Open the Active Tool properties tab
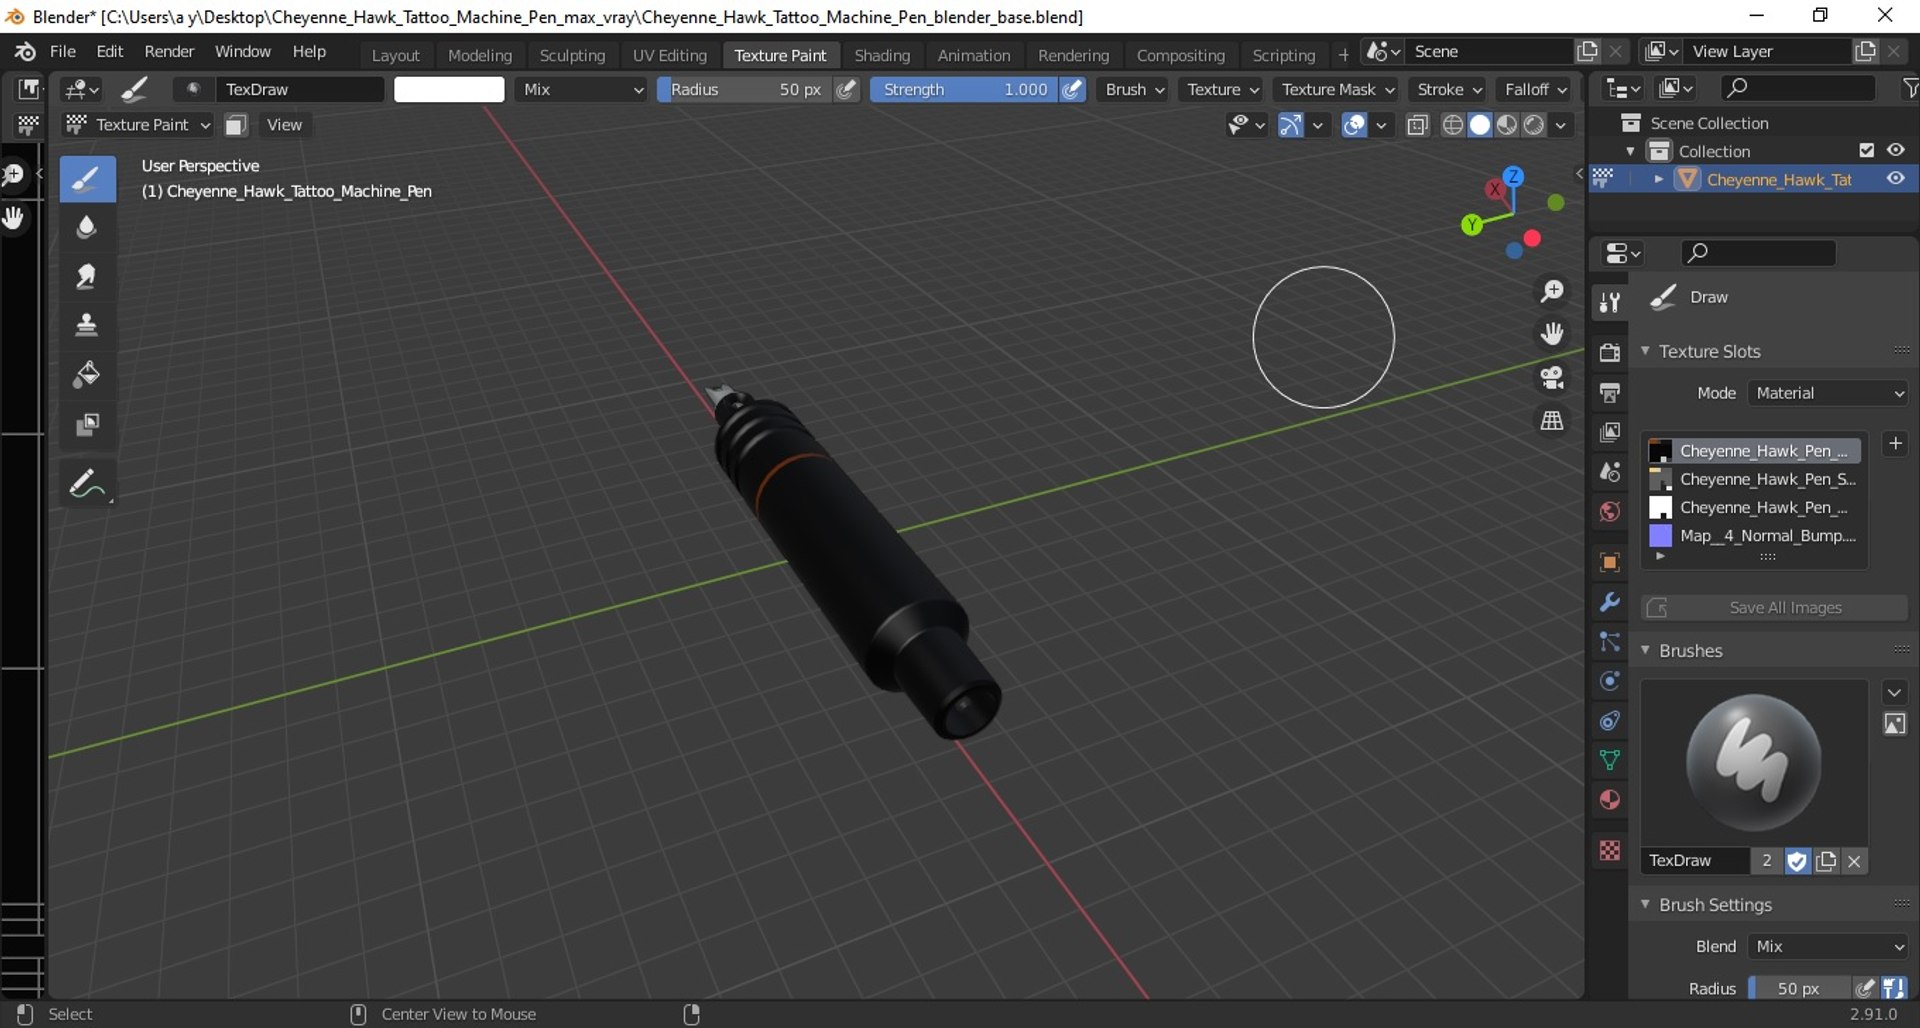The height and width of the screenshot is (1028, 1920). click(1609, 302)
